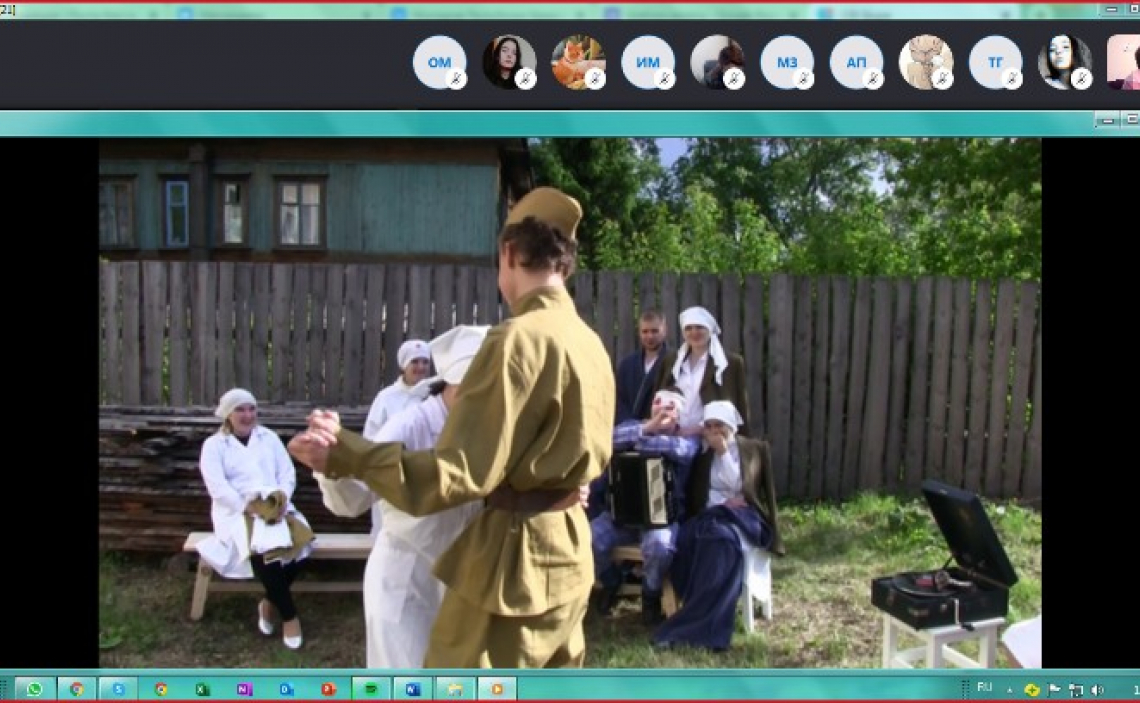Image resolution: width=1140 pixels, height=703 pixels.
Task: Switch to Outlook in the taskbar
Action: point(286,689)
